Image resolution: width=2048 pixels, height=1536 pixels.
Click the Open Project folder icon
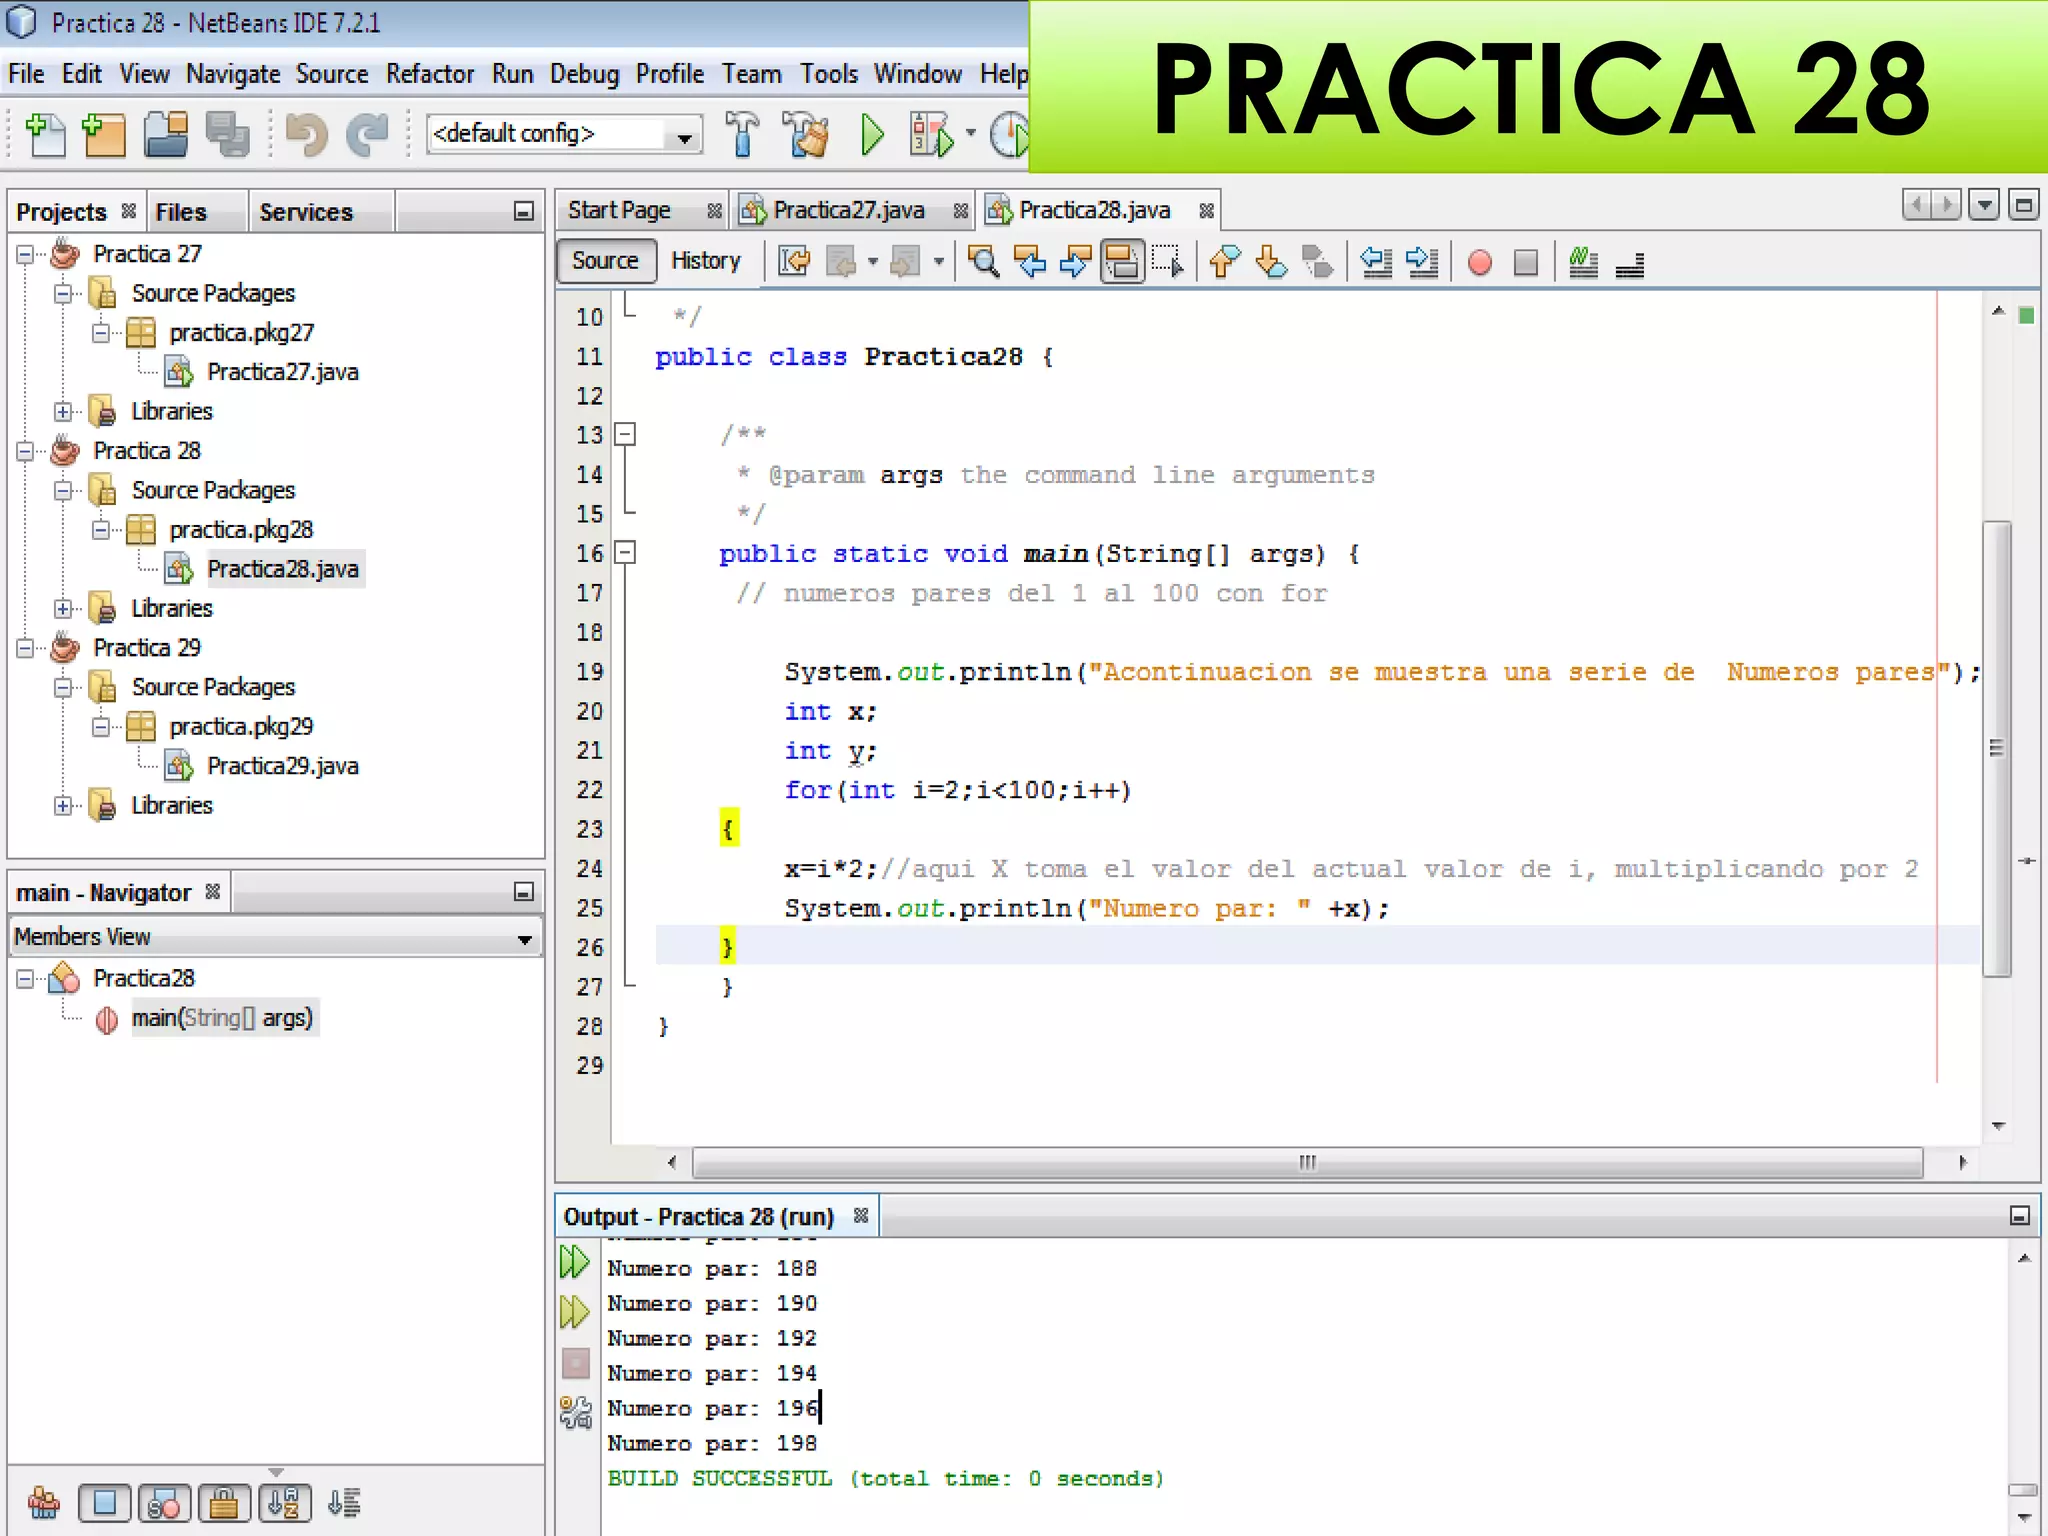point(166,135)
